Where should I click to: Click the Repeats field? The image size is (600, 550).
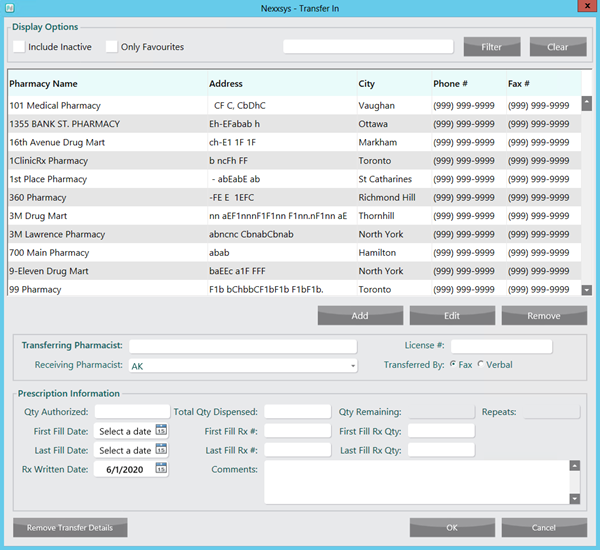[x=551, y=412]
